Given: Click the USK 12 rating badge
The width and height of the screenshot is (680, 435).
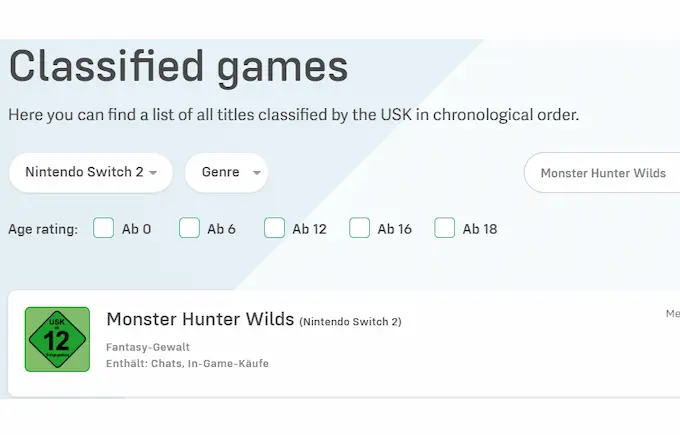Looking at the screenshot, I should [57, 339].
